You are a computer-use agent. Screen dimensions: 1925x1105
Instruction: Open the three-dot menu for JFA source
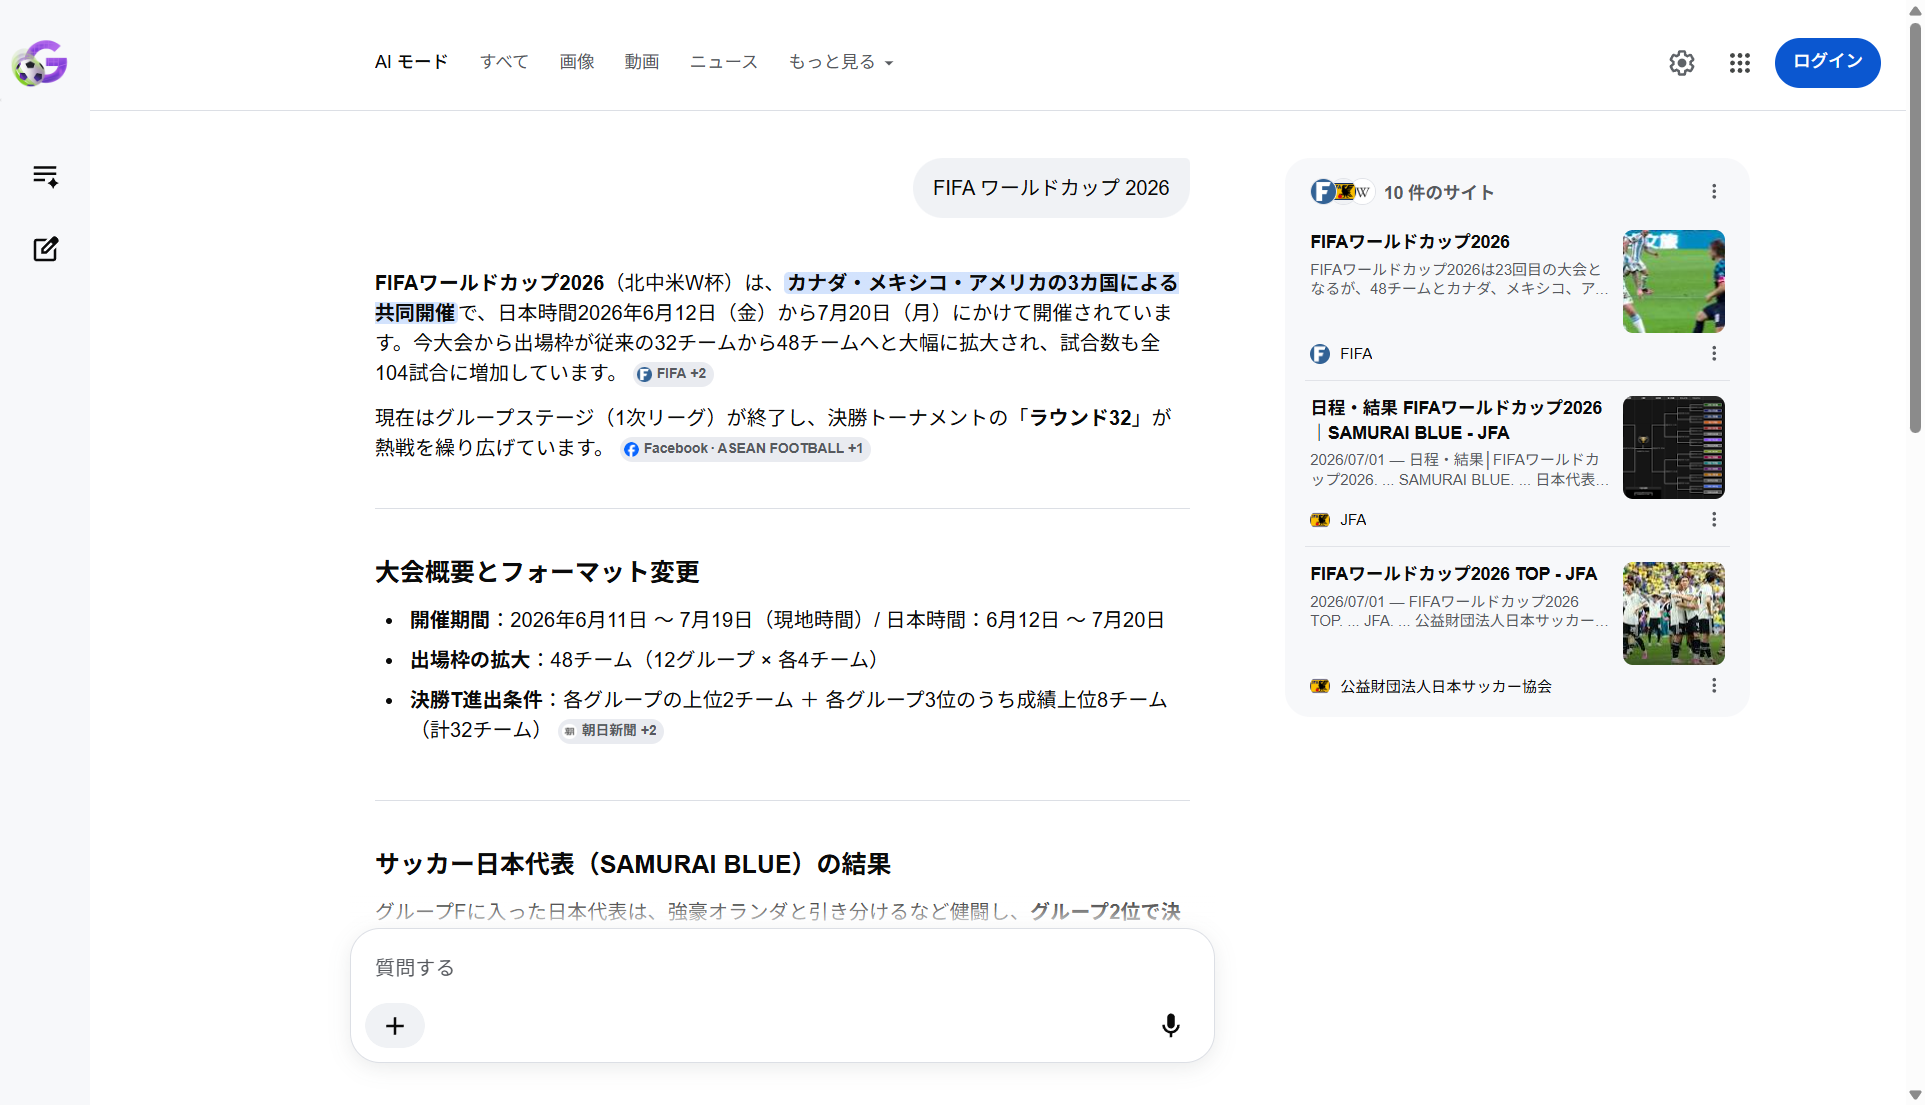[x=1714, y=519]
